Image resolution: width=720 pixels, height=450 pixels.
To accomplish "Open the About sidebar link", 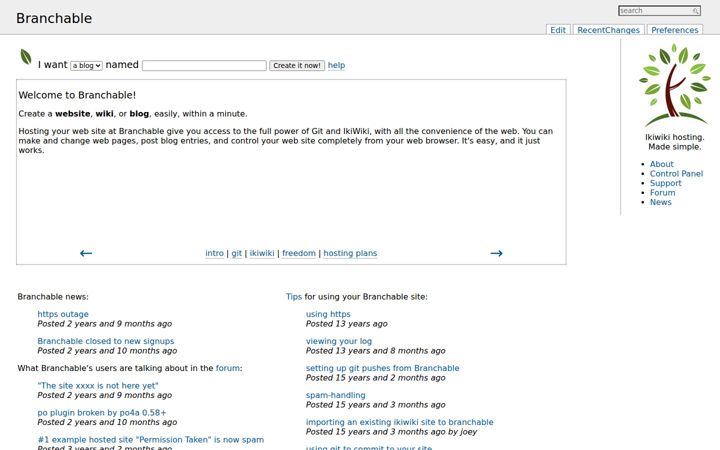I will click(662, 164).
